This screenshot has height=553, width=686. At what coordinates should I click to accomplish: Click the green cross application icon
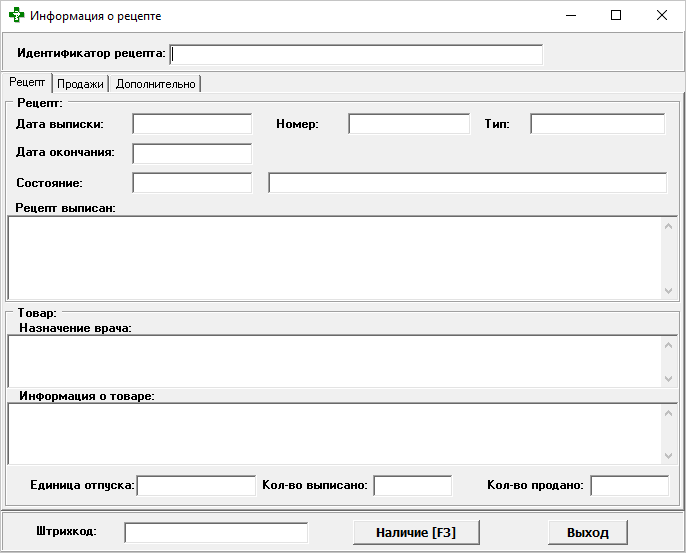[x=16, y=16]
